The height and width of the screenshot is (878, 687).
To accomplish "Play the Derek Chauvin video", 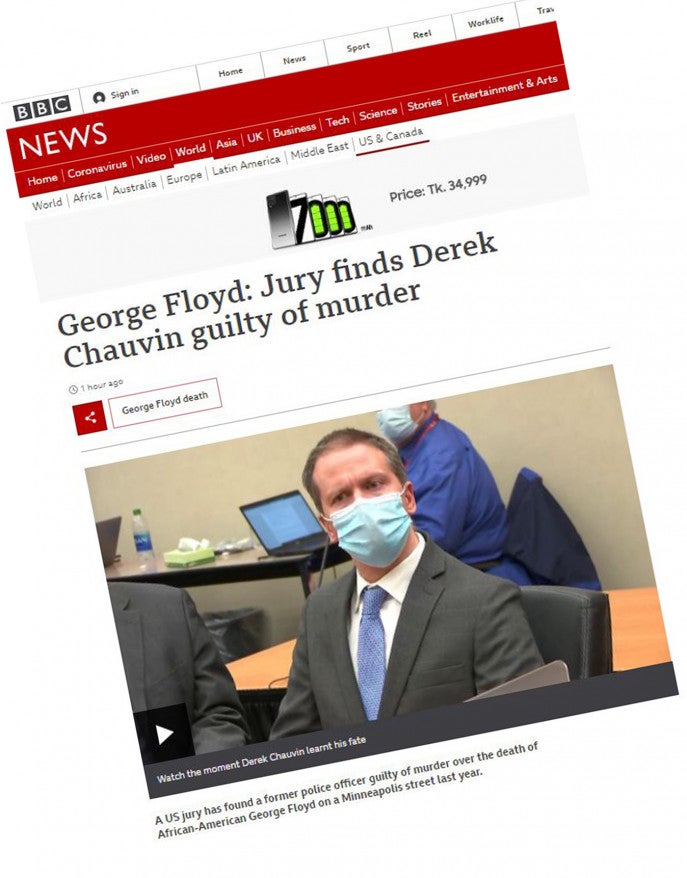I will 164,734.
